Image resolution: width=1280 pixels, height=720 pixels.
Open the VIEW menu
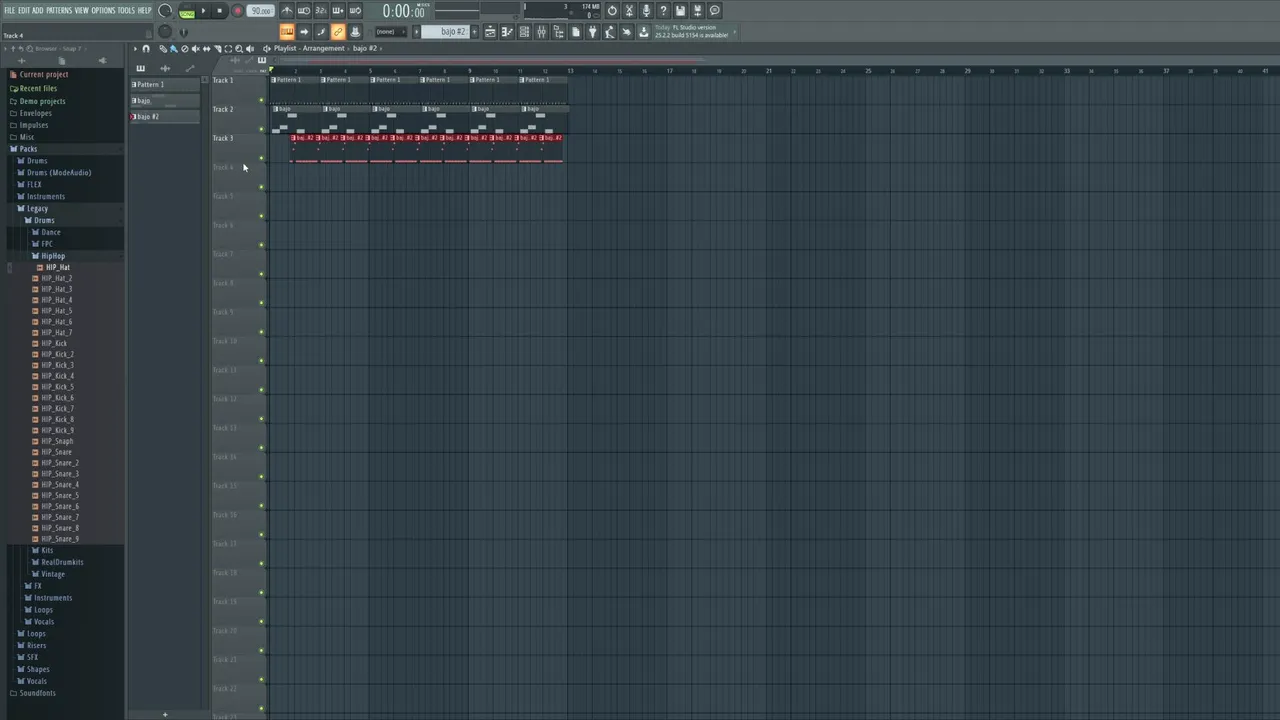81,10
